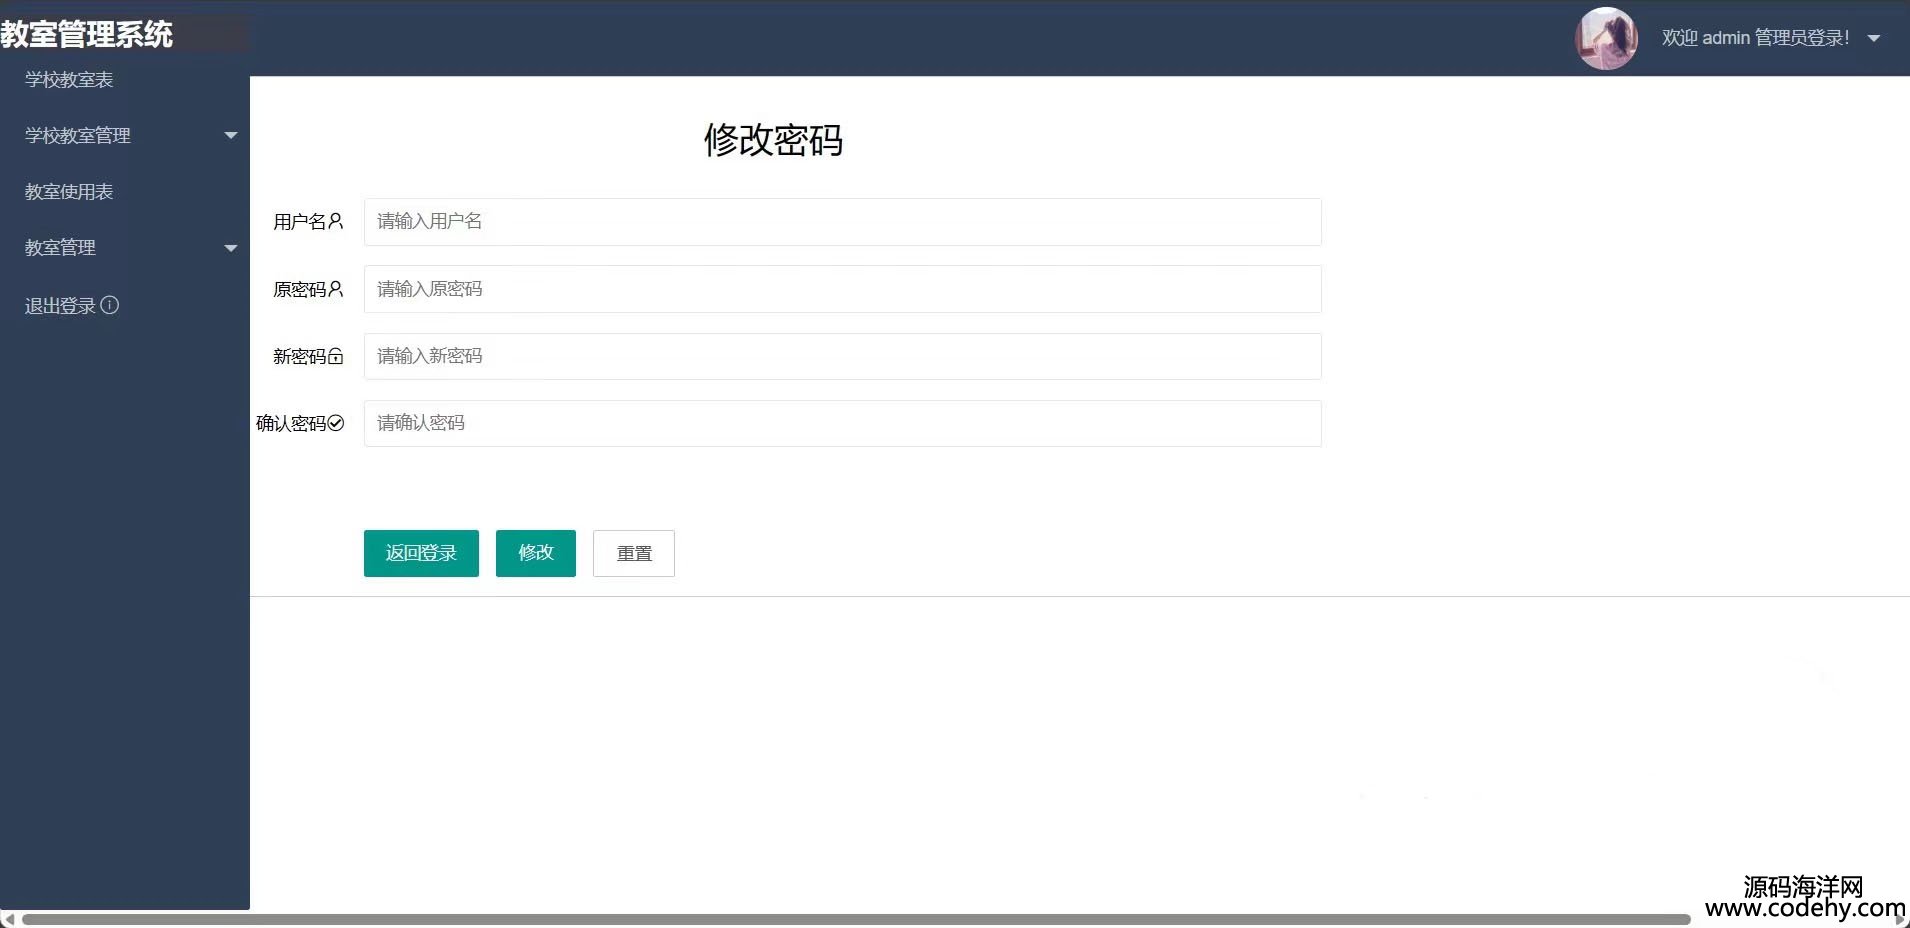The height and width of the screenshot is (928, 1910).
Task: Submit with the 修改 button
Action: tap(535, 553)
